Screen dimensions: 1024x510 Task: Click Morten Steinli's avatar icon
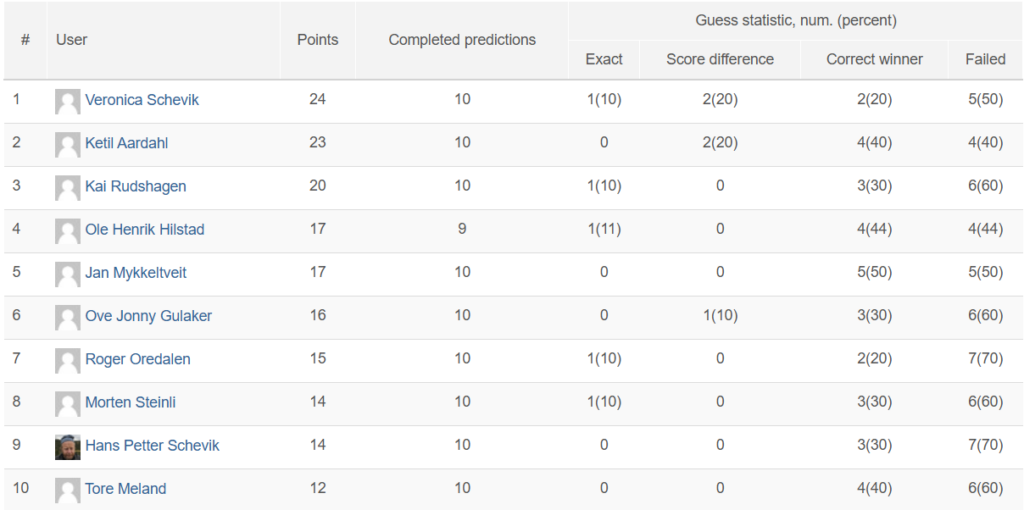point(67,403)
